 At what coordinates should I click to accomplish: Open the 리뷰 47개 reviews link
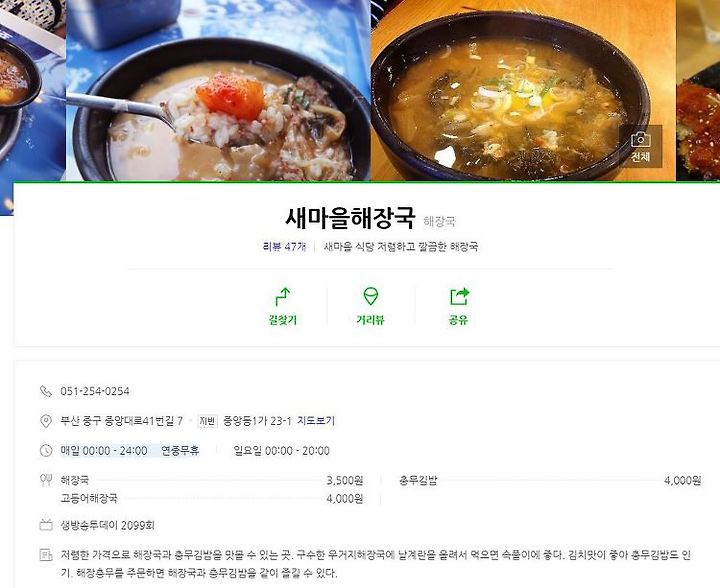pyautogui.click(x=284, y=247)
